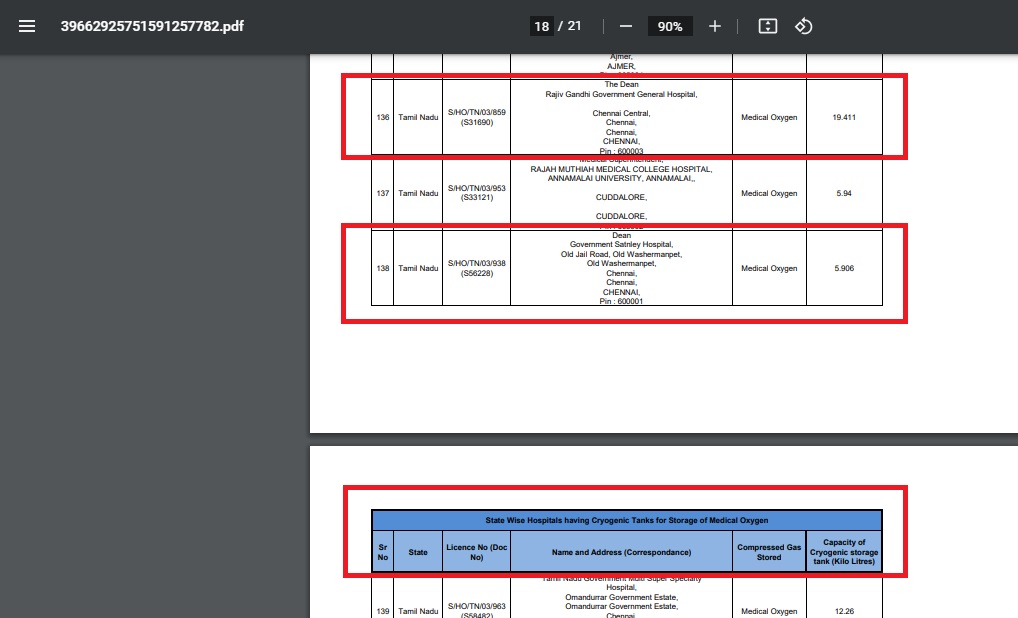Click serial number 137 cell

(383, 193)
